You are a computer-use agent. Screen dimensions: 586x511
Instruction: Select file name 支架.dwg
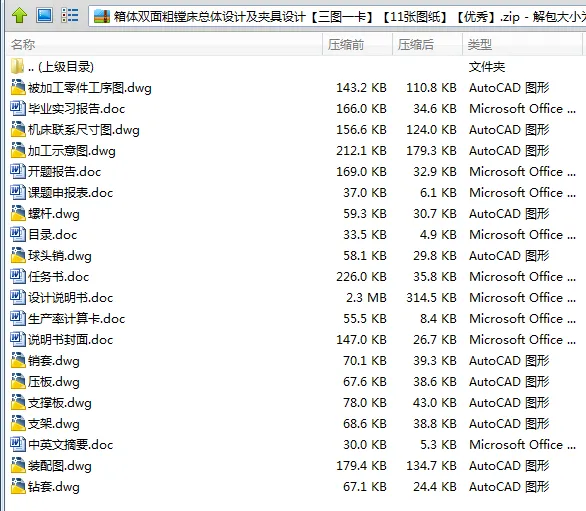[54, 424]
